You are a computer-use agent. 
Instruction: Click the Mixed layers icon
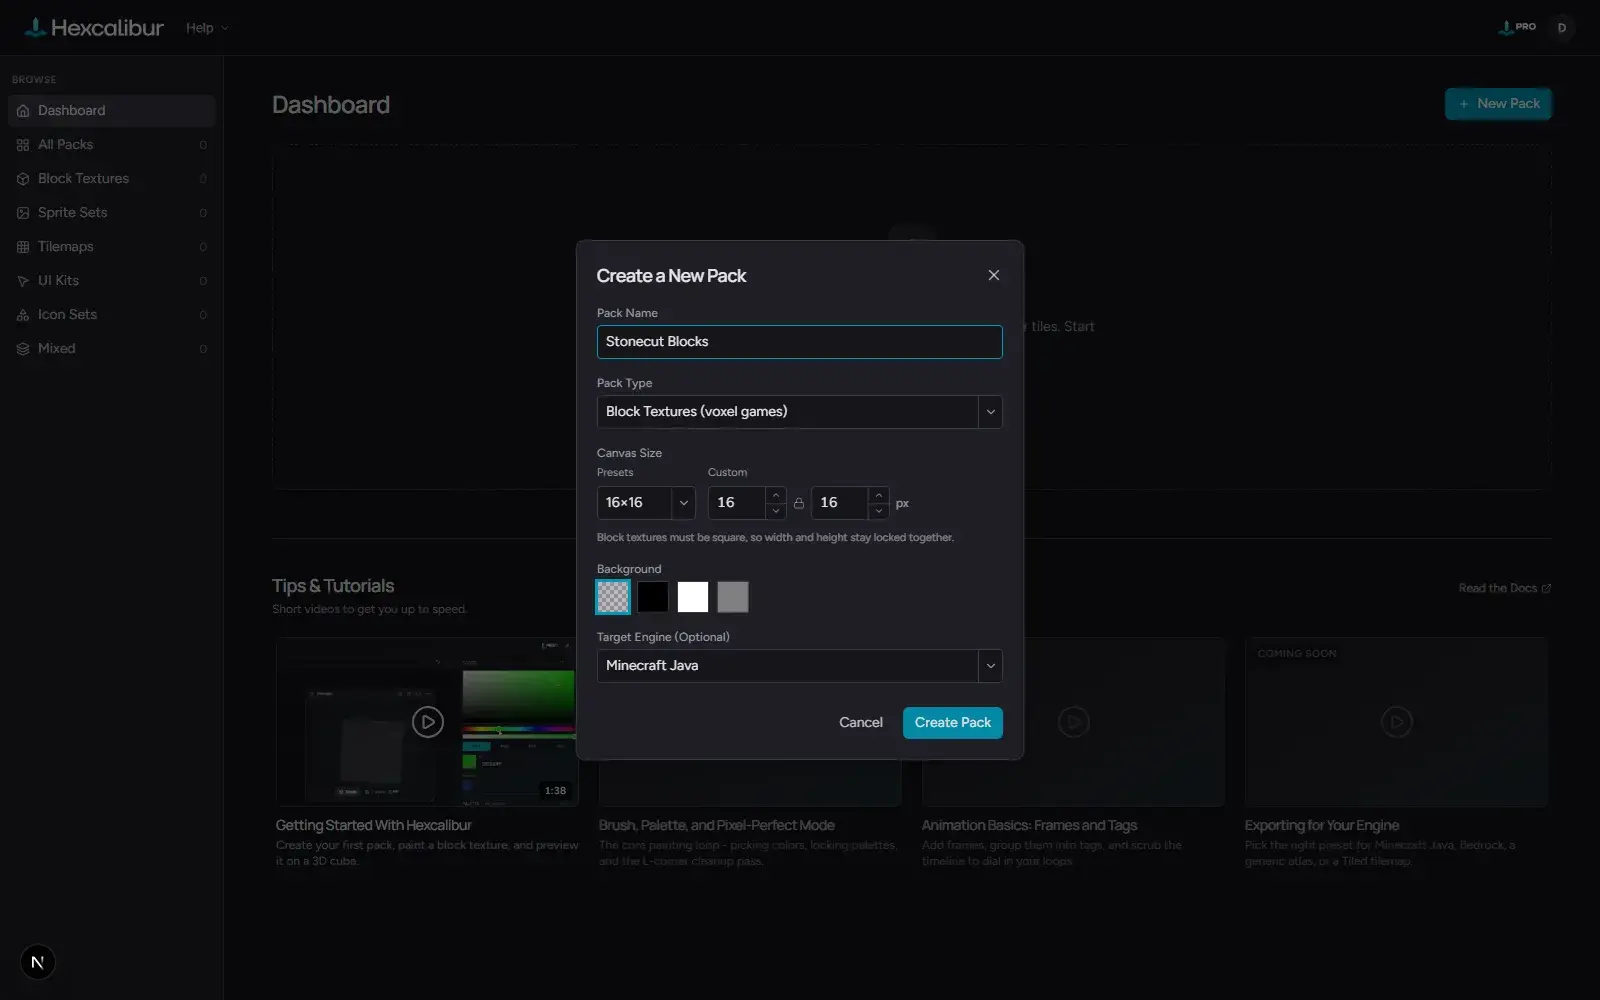pyautogui.click(x=23, y=349)
